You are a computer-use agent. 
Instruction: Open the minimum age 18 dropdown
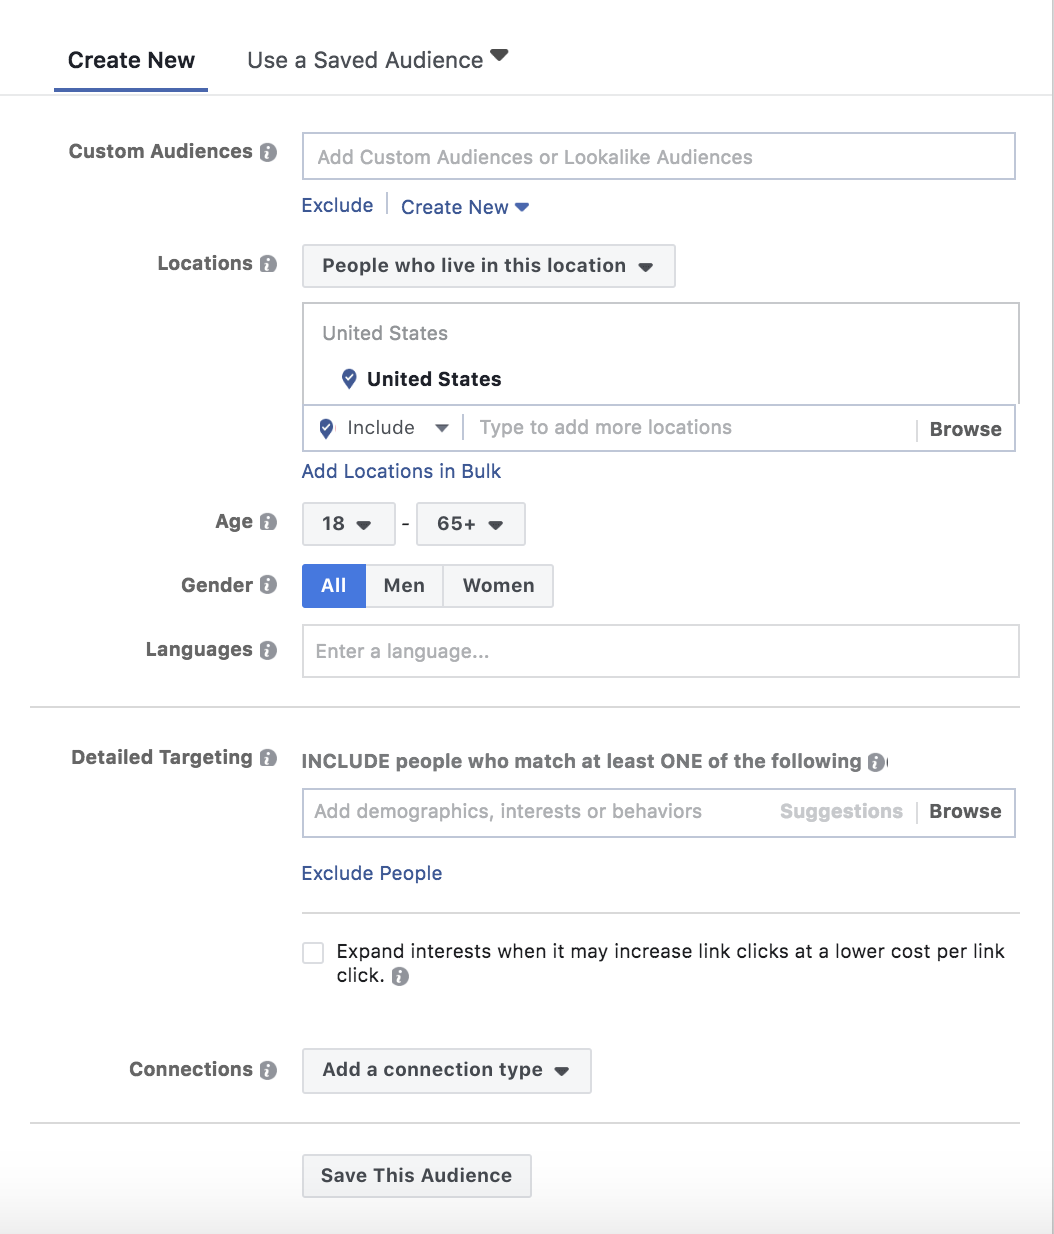pyautogui.click(x=347, y=524)
